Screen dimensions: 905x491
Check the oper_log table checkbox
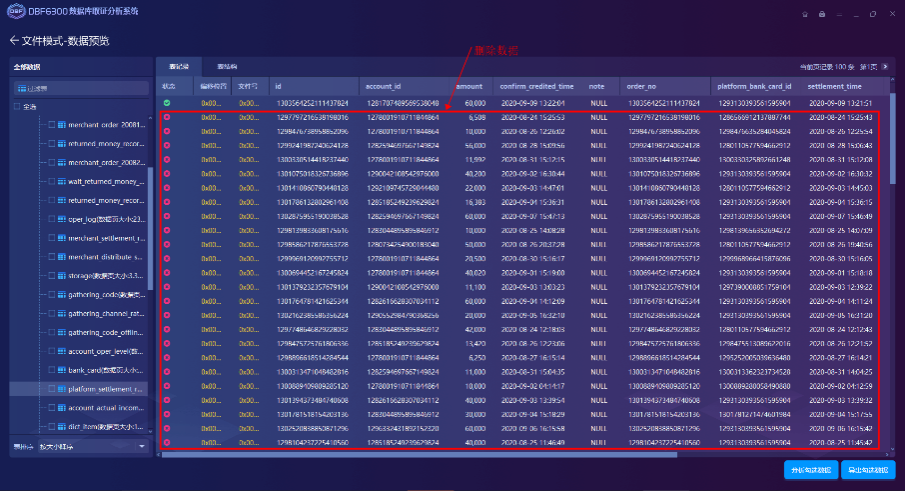(x=52, y=219)
